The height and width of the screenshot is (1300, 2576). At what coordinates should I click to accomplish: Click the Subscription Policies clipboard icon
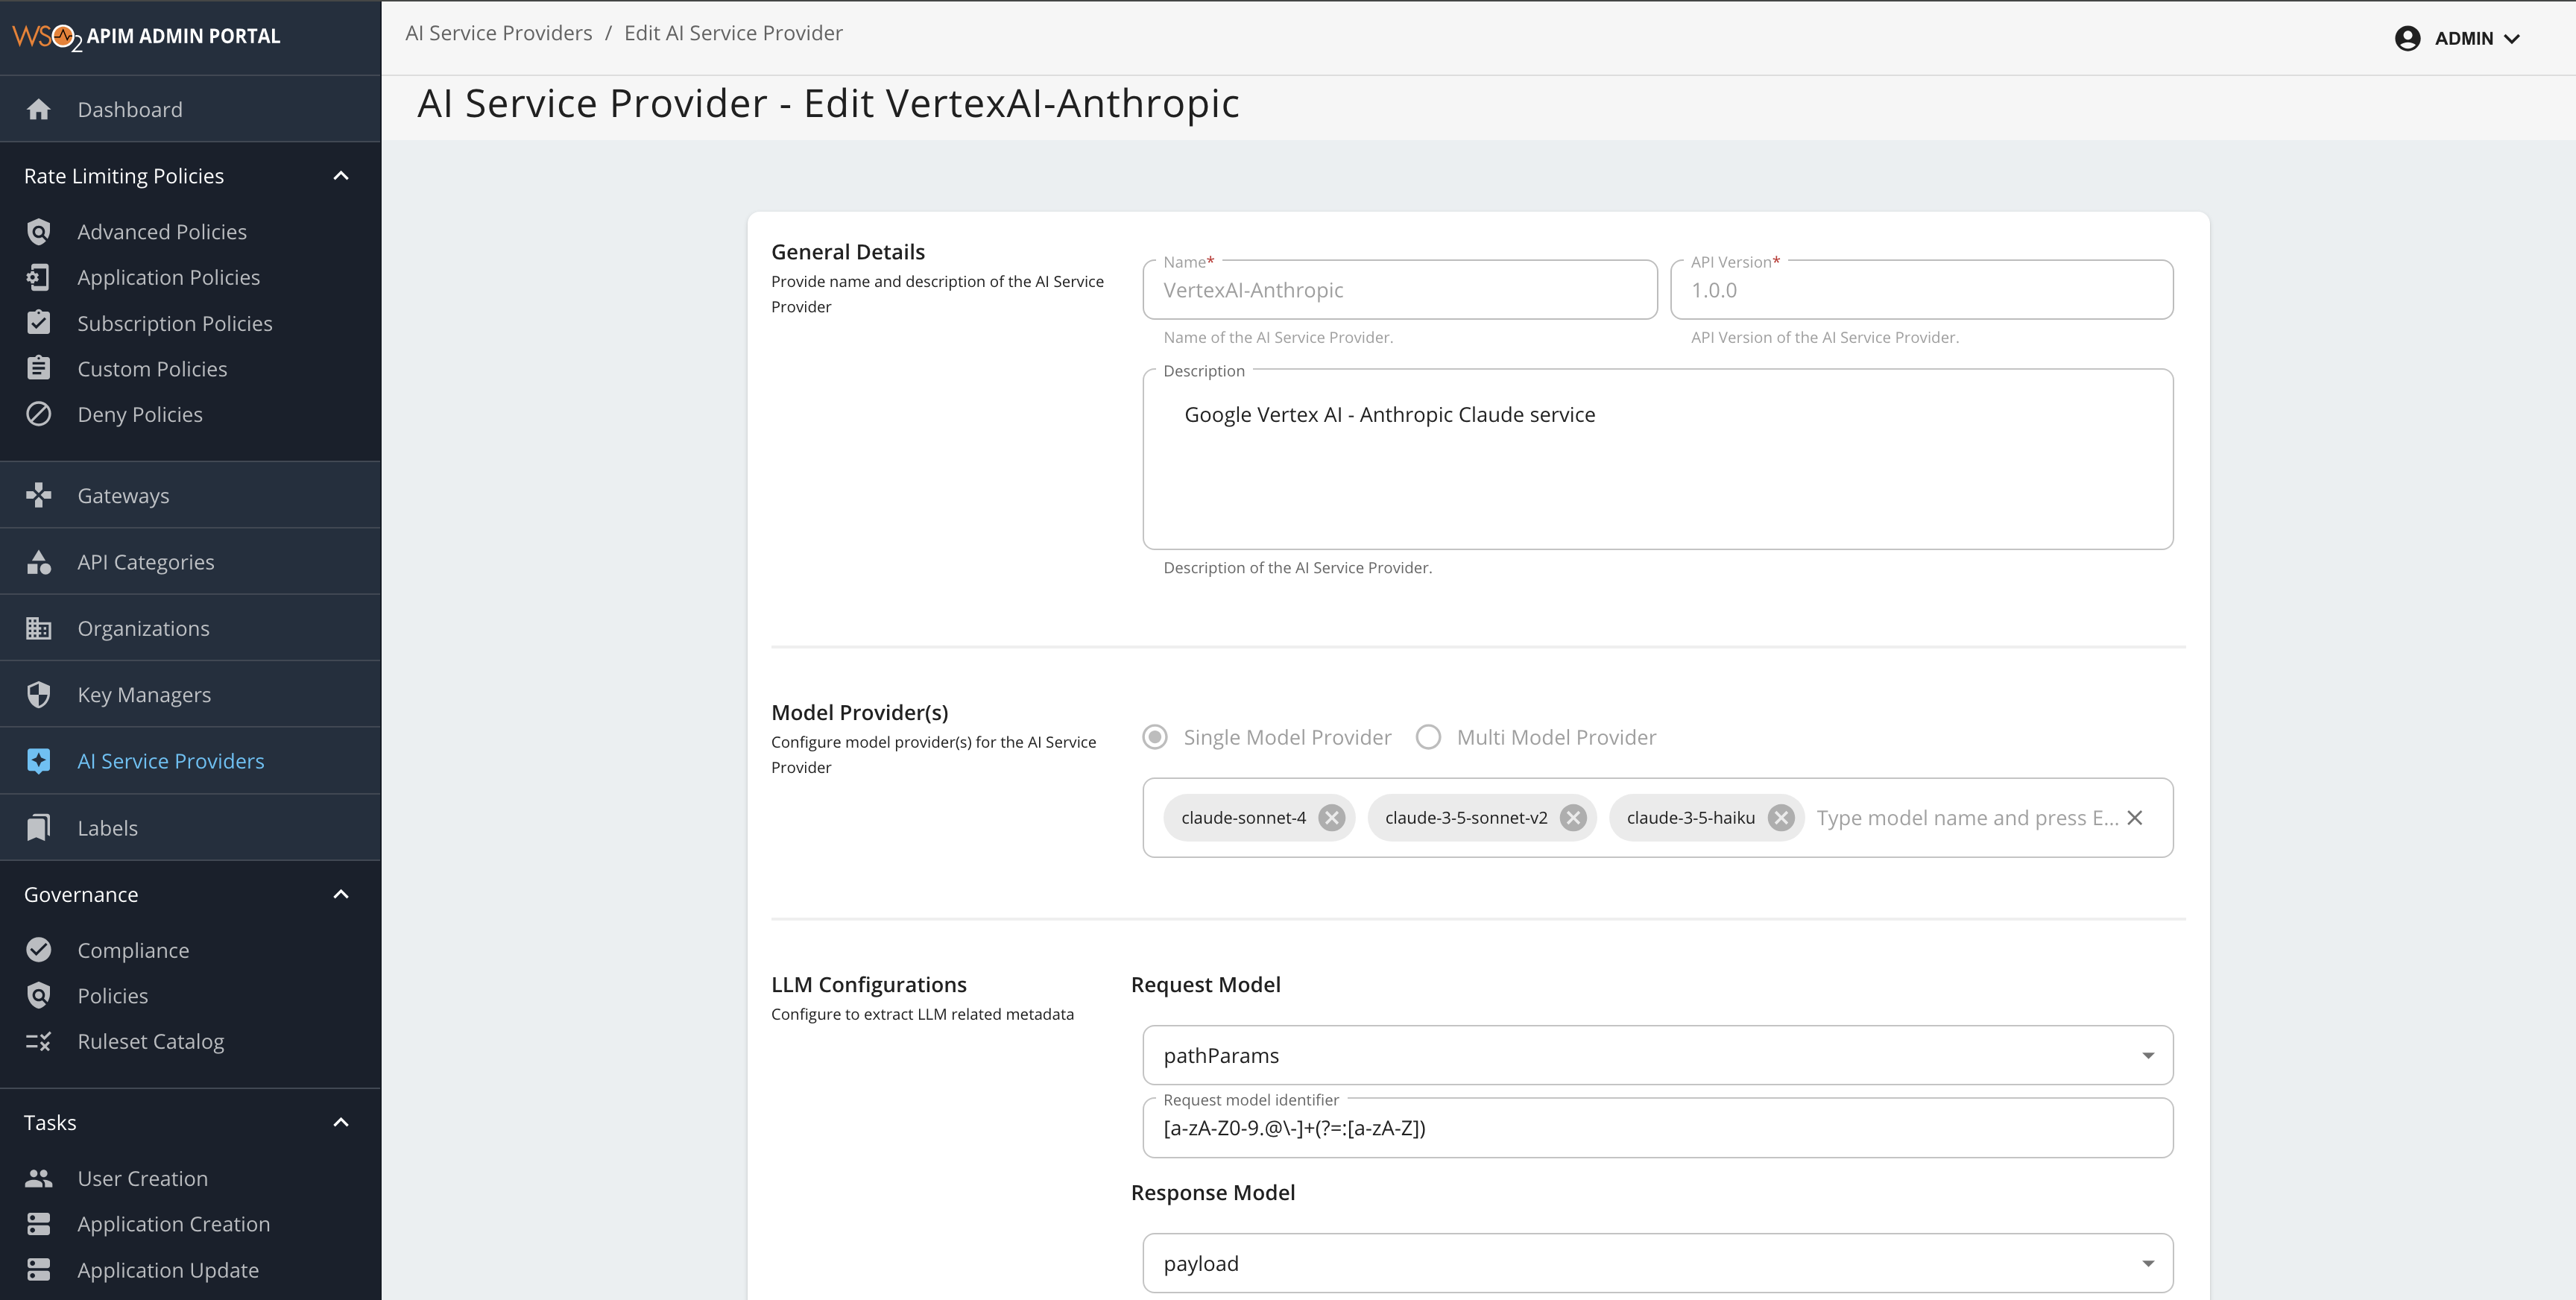tap(39, 323)
